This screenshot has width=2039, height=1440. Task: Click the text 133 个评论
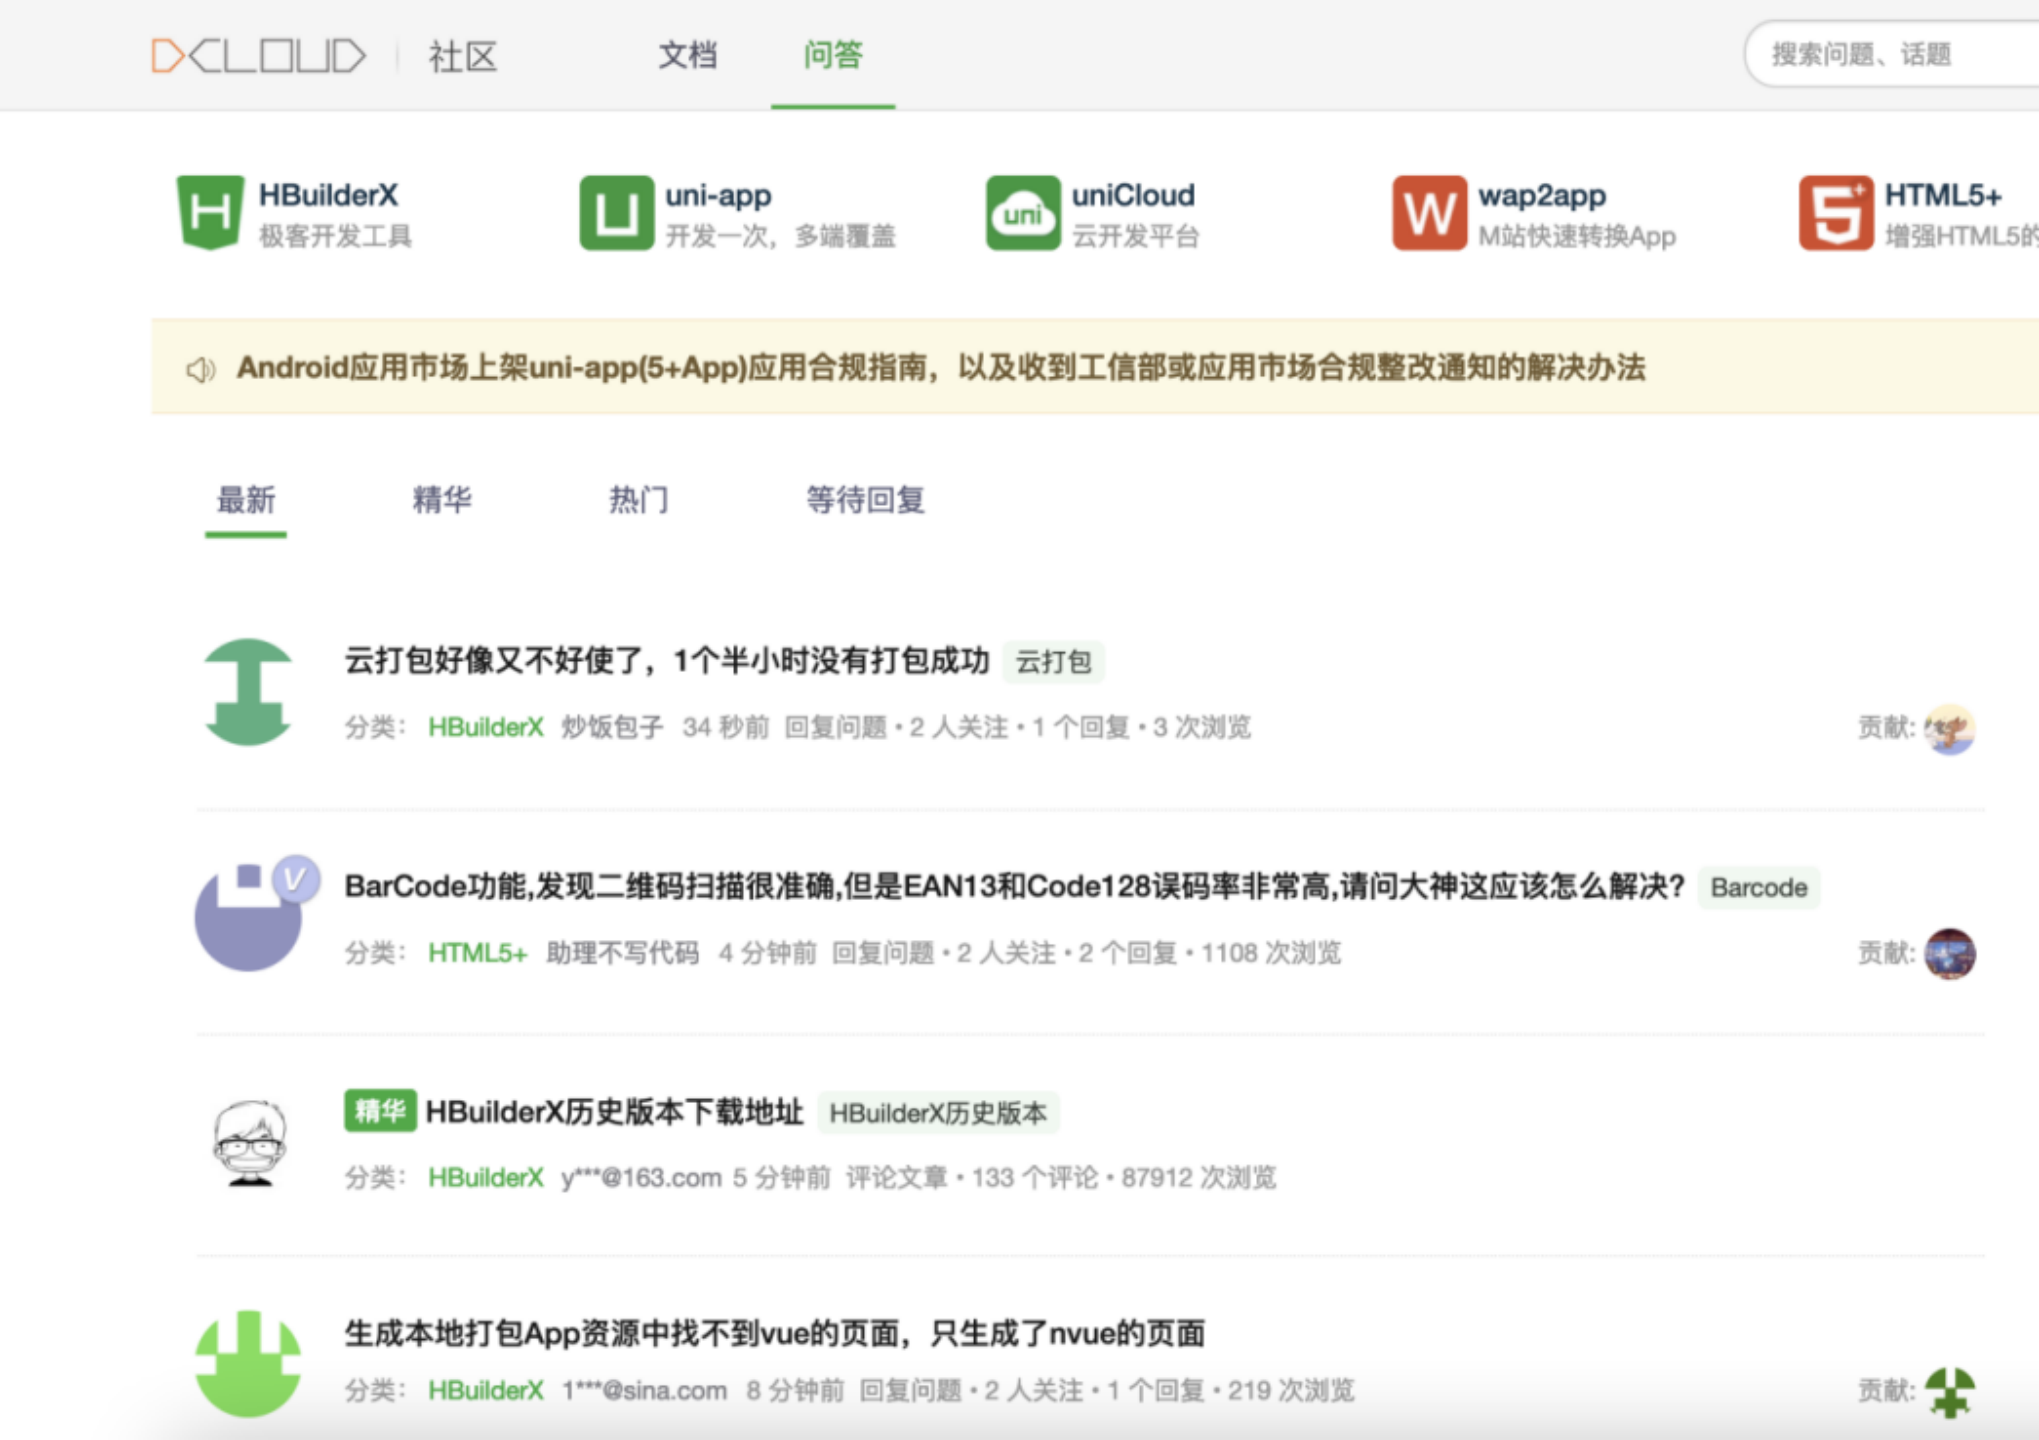pyautogui.click(x=1034, y=1177)
